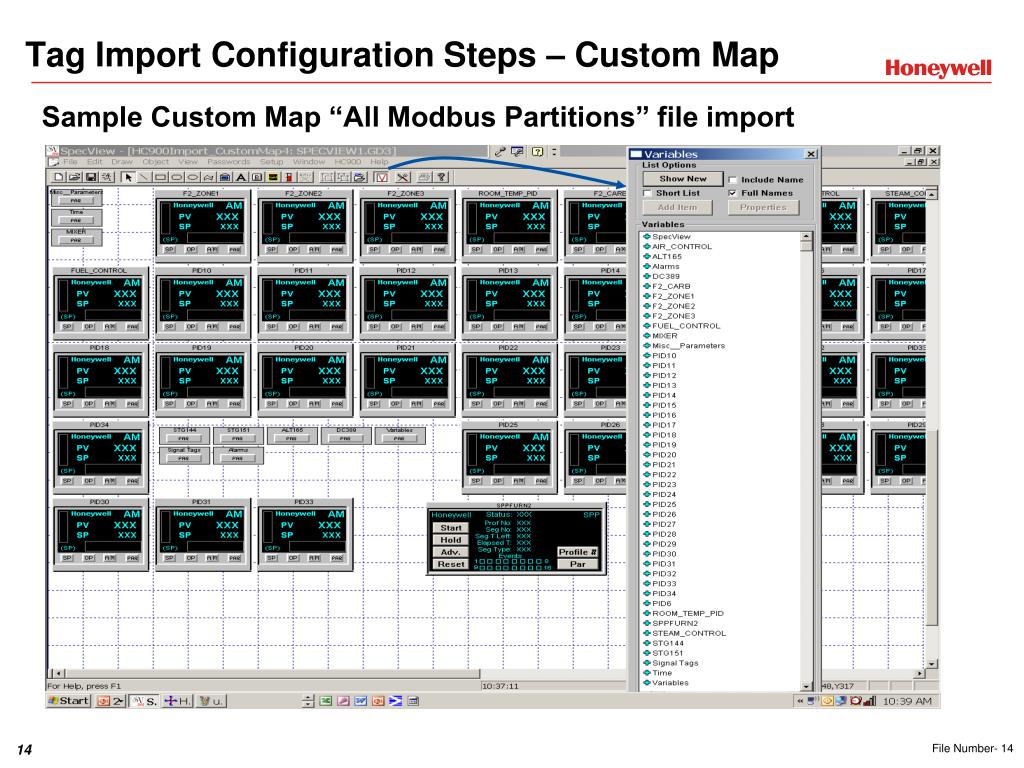This screenshot has width=1024, height=768.
Task: Click the crossed tools setup icon
Action: click(402, 177)
